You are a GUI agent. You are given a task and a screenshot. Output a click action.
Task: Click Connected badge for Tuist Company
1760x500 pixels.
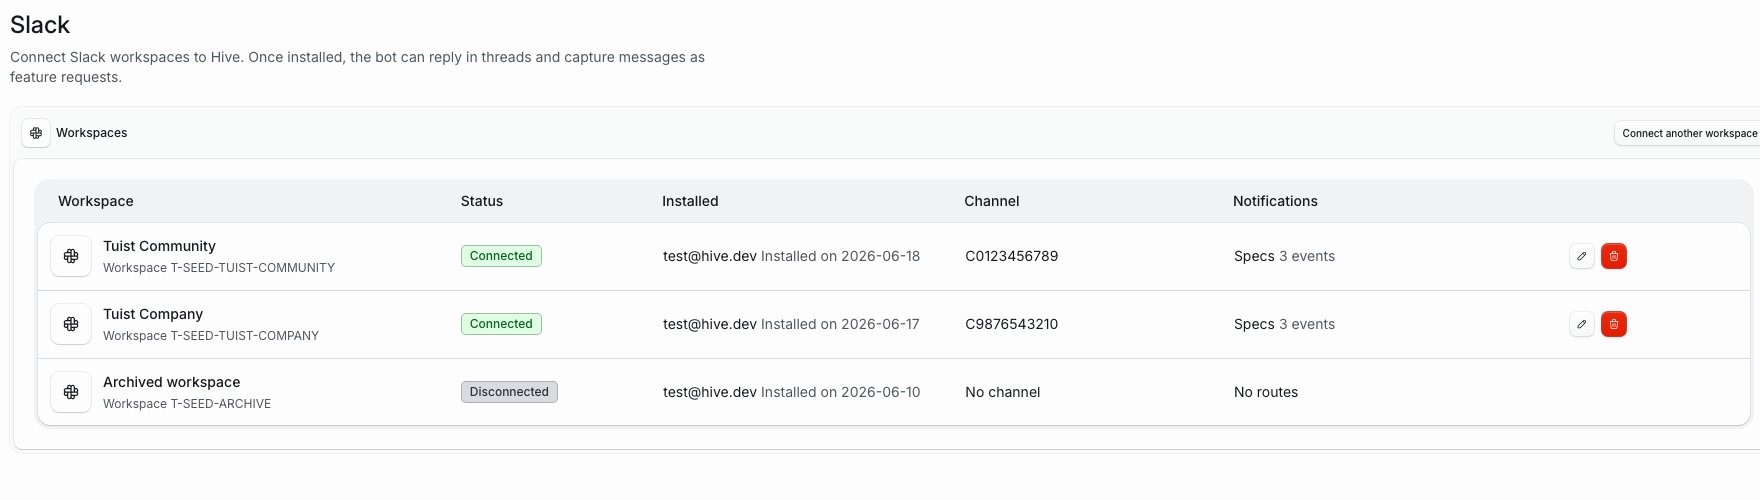(501, 324)
